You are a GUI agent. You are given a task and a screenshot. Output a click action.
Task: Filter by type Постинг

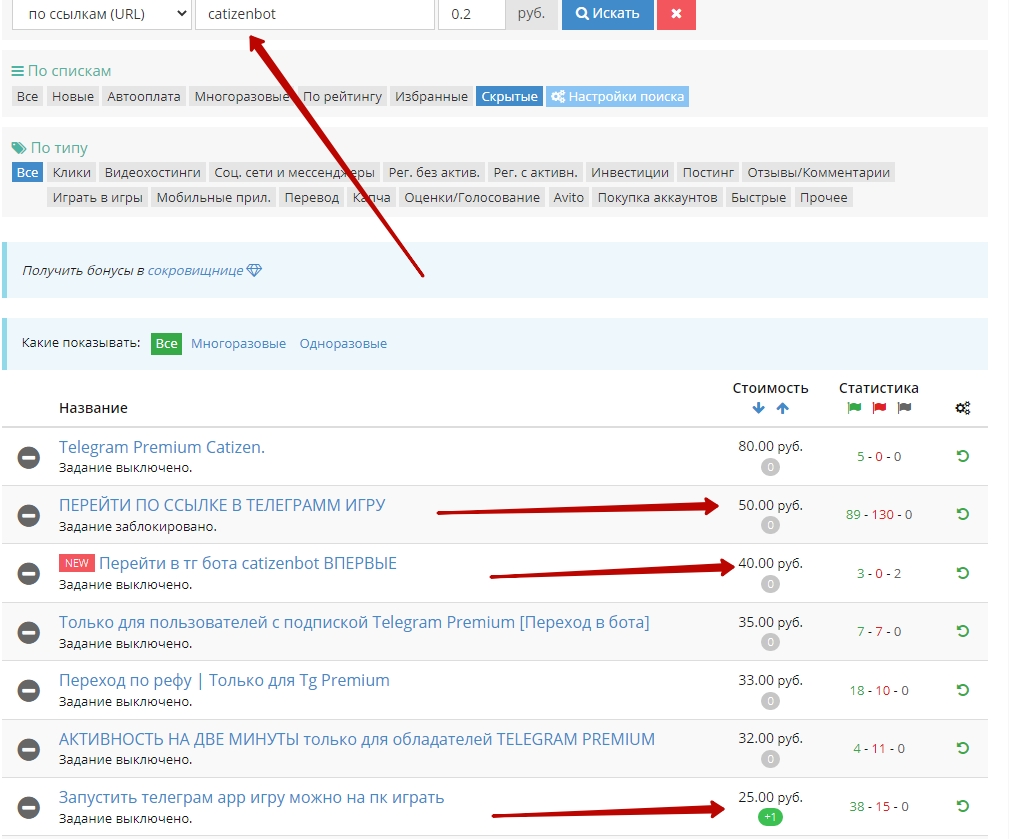tap(708, 172)
